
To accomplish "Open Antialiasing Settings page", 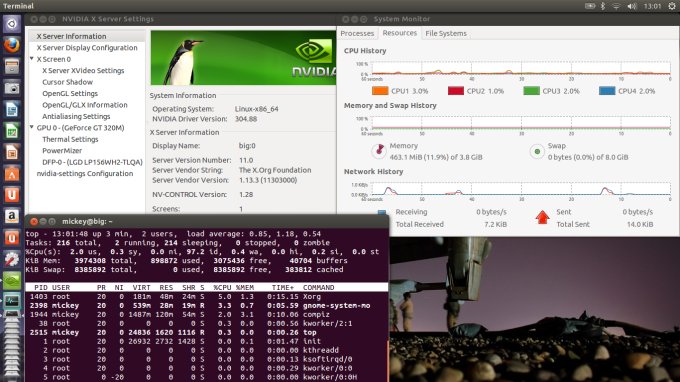I will (76, 116).
